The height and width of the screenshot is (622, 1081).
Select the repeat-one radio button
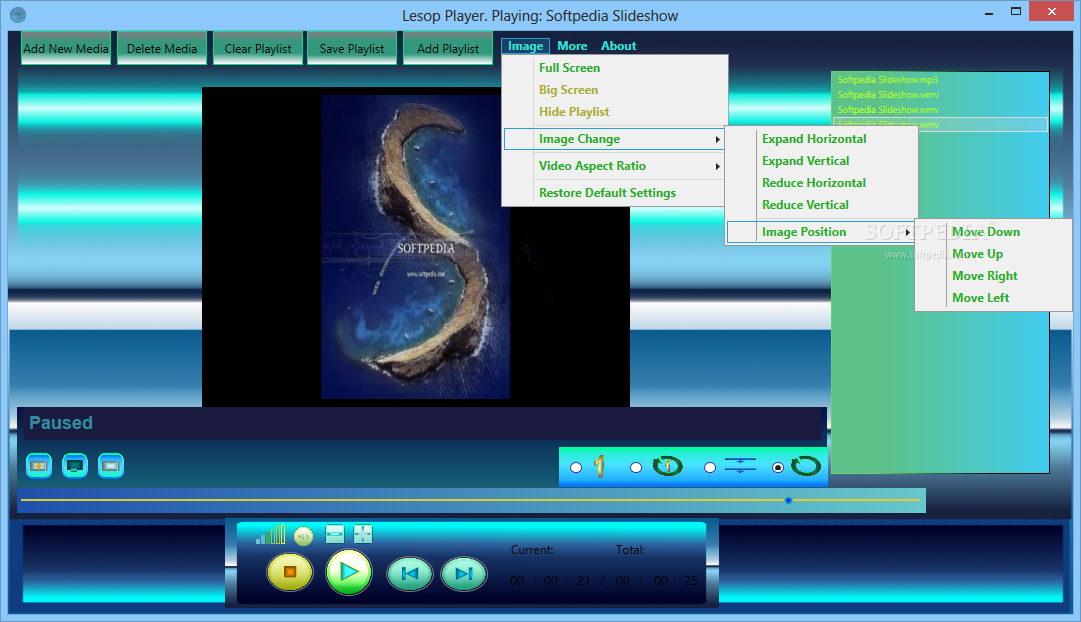[636, 468]
